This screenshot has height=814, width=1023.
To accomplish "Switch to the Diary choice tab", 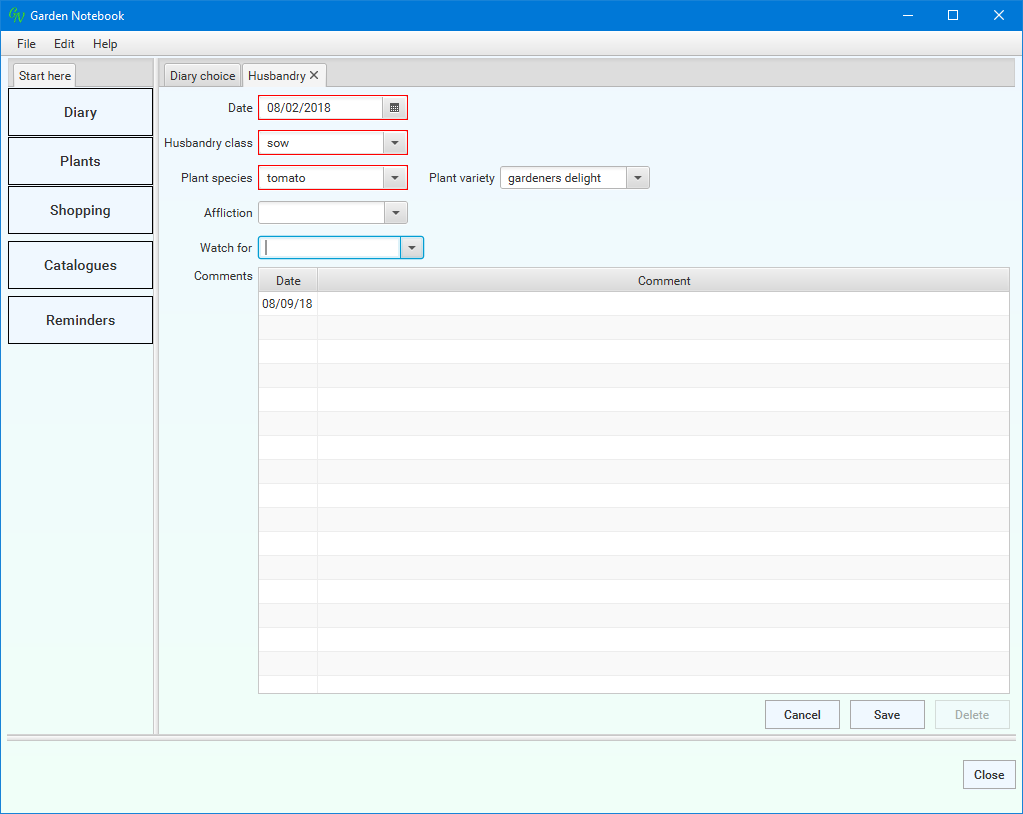I will [202, 76].
